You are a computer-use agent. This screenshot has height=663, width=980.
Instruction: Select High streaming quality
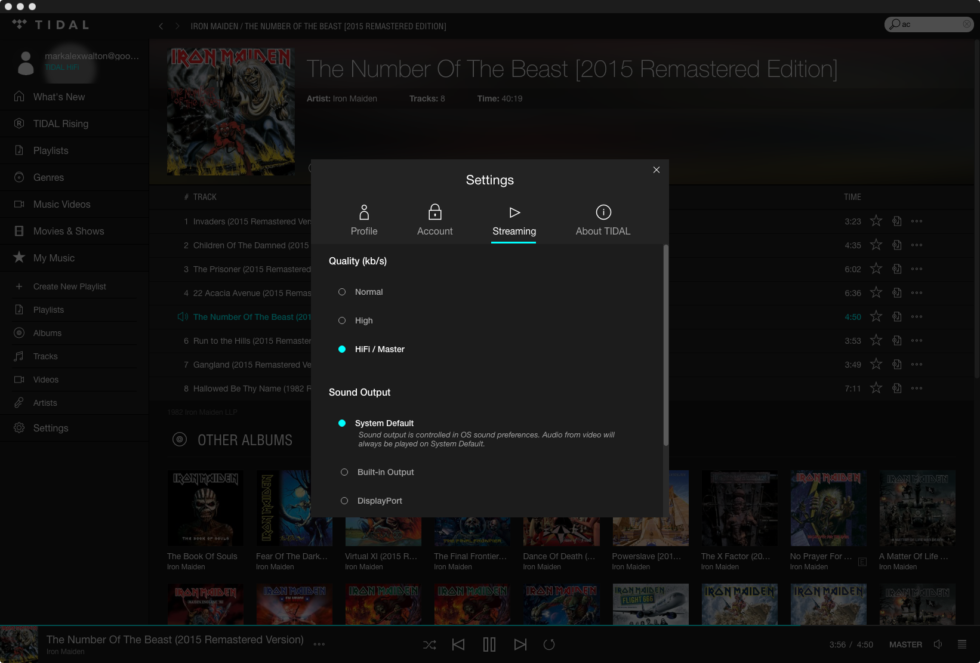coord(355,321)
